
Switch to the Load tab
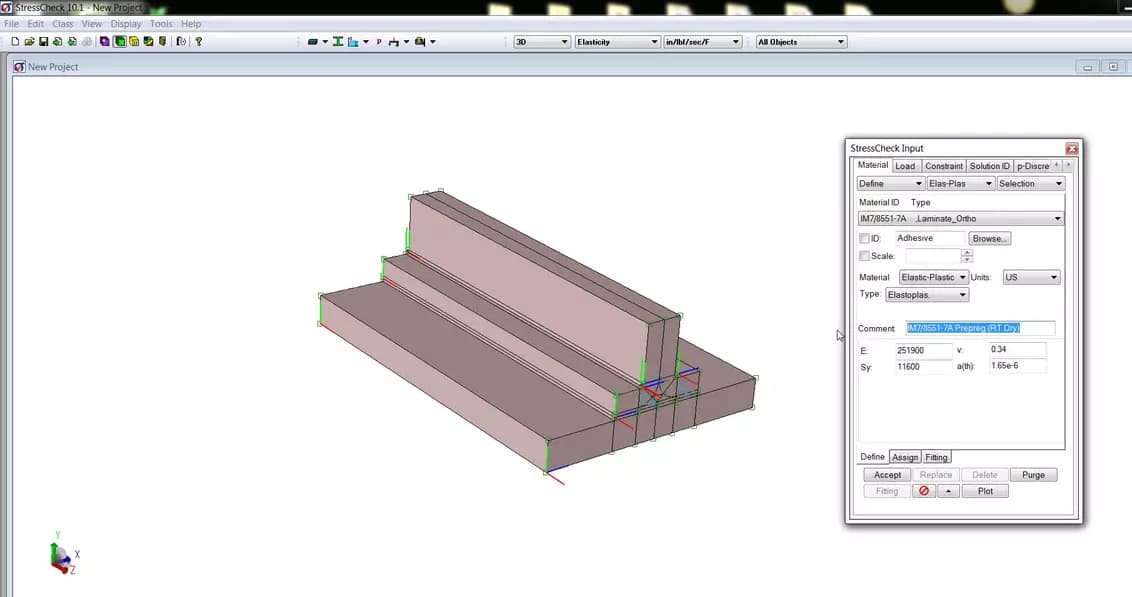(x=906, y=165)
